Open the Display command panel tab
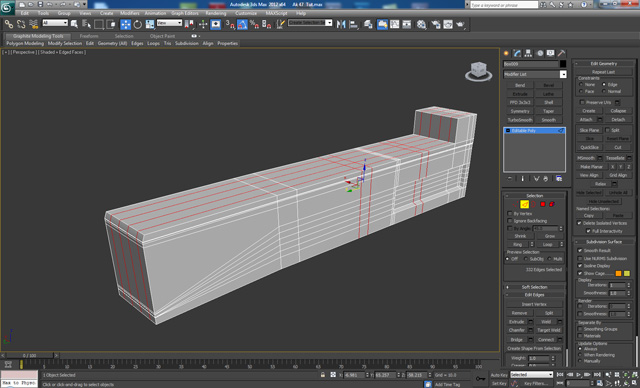This screenshot has width=640, height=388. coord(550,53)
